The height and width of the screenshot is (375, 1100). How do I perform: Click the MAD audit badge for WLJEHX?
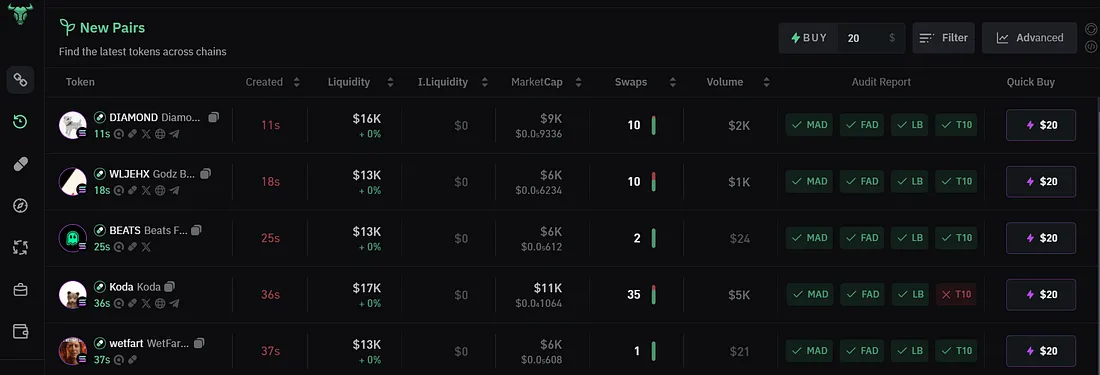(x=809, y=182)
